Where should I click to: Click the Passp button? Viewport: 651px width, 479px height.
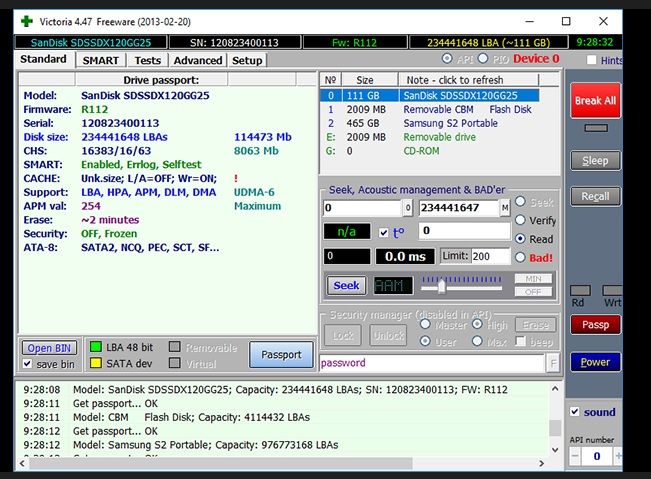click(595, 325)
